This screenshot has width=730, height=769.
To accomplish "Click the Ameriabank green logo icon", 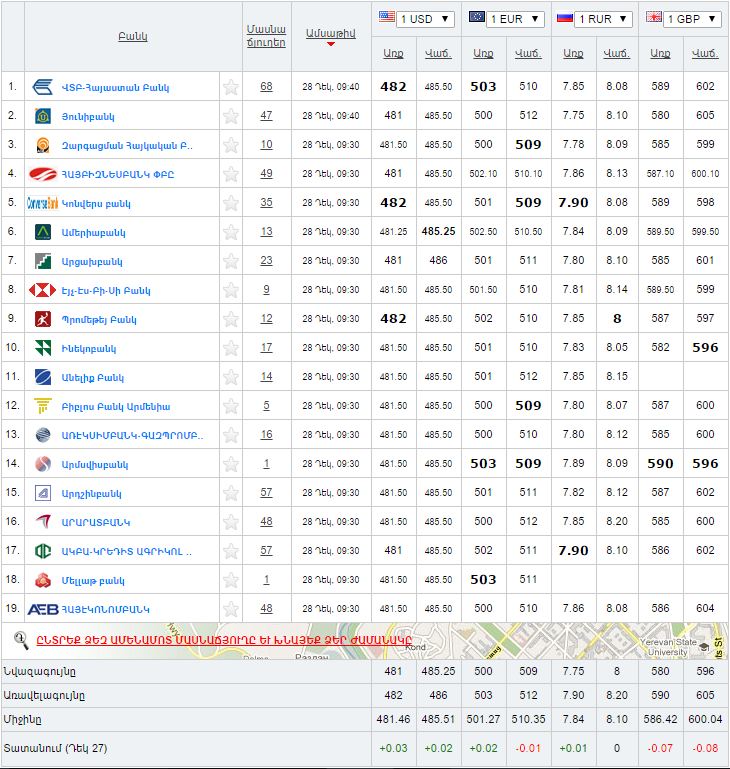I will click(43, 232).
